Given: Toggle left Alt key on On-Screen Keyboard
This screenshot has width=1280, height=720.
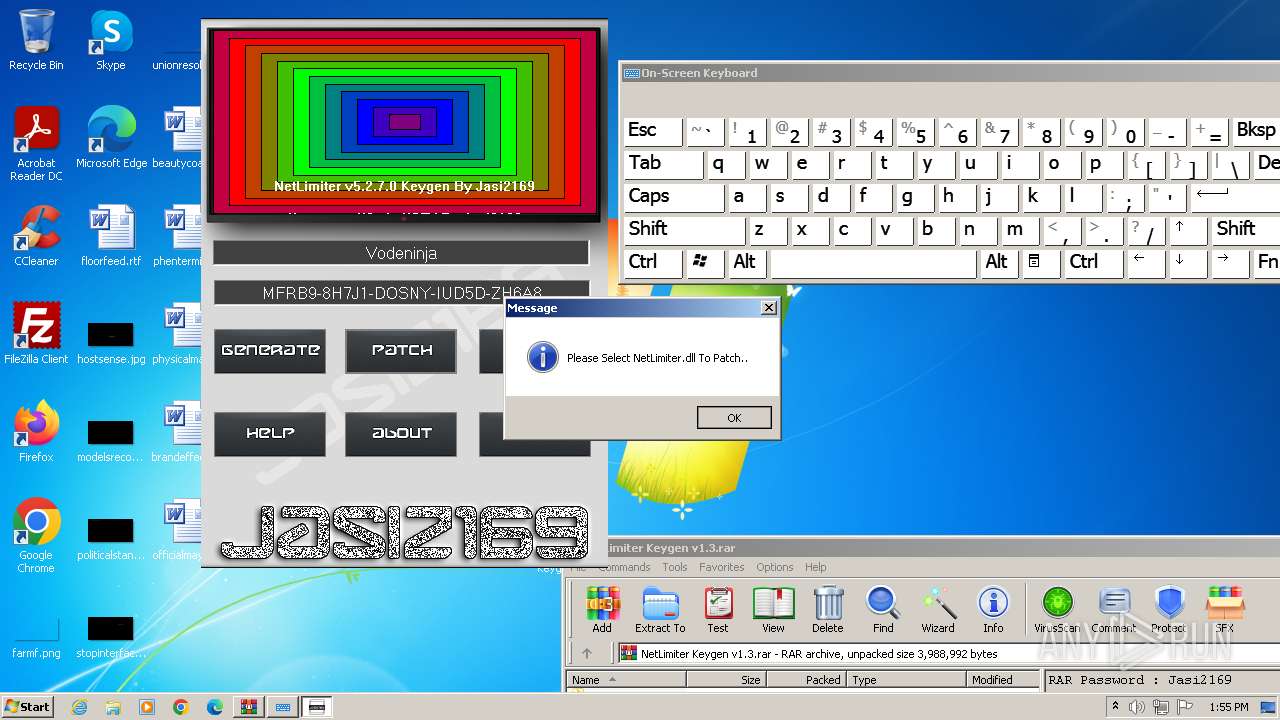Looking at the screenshot, I should [x=747, y=263].
